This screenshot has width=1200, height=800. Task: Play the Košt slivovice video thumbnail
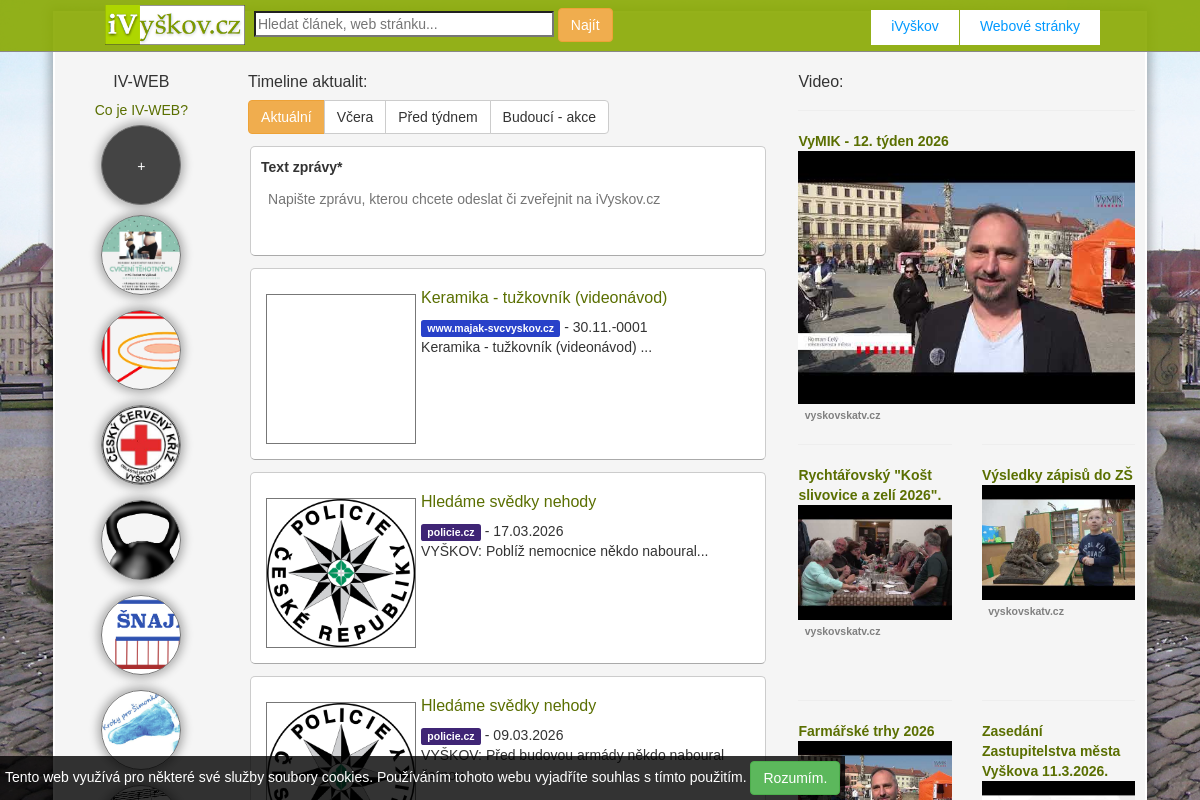pos(875,562)
